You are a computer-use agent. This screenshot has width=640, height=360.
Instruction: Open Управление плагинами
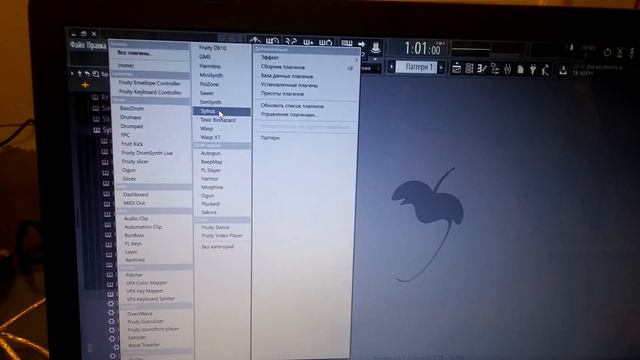click(x=289, y=115)
